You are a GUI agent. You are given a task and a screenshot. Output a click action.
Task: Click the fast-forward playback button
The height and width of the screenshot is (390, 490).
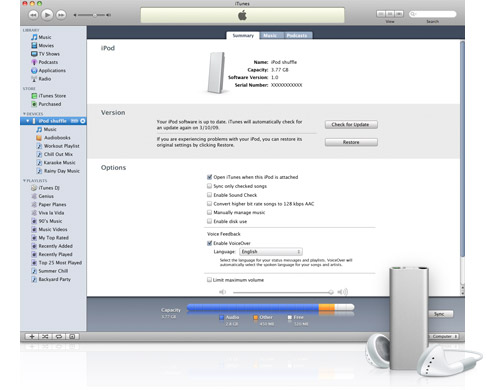coord(61,15)
